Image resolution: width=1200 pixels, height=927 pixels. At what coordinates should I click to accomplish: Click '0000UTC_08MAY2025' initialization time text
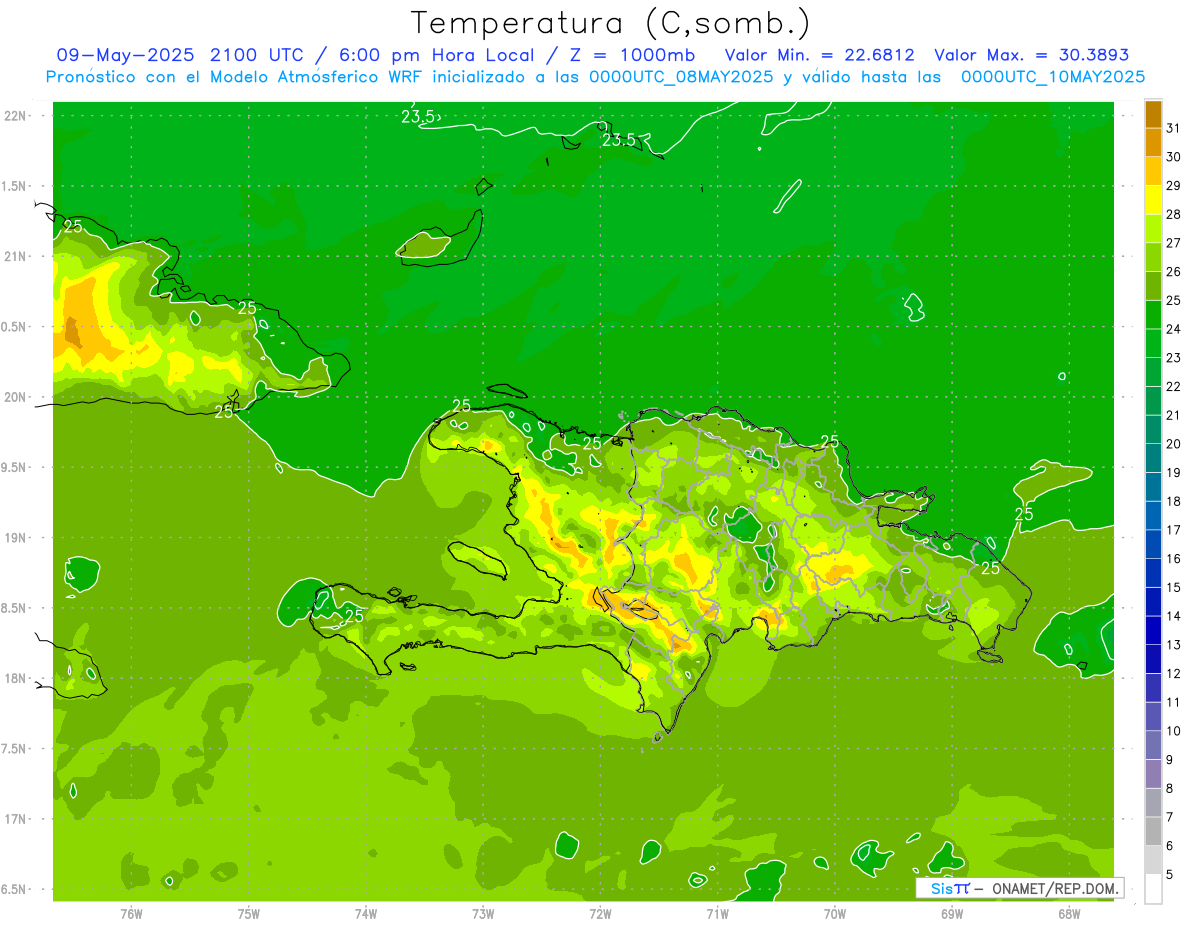point(681,77)
